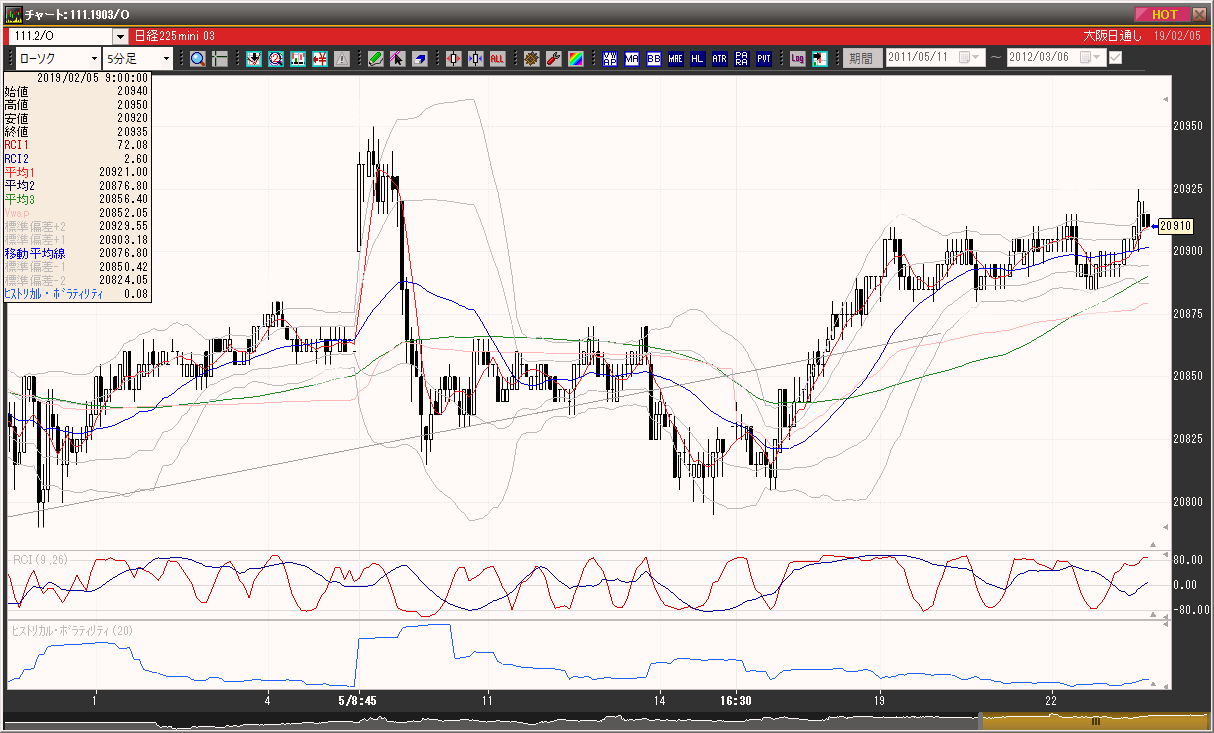This screenshot has width=1214, height=733.
Task: Toggle the ATR indicator button
Action: [719, 58]
